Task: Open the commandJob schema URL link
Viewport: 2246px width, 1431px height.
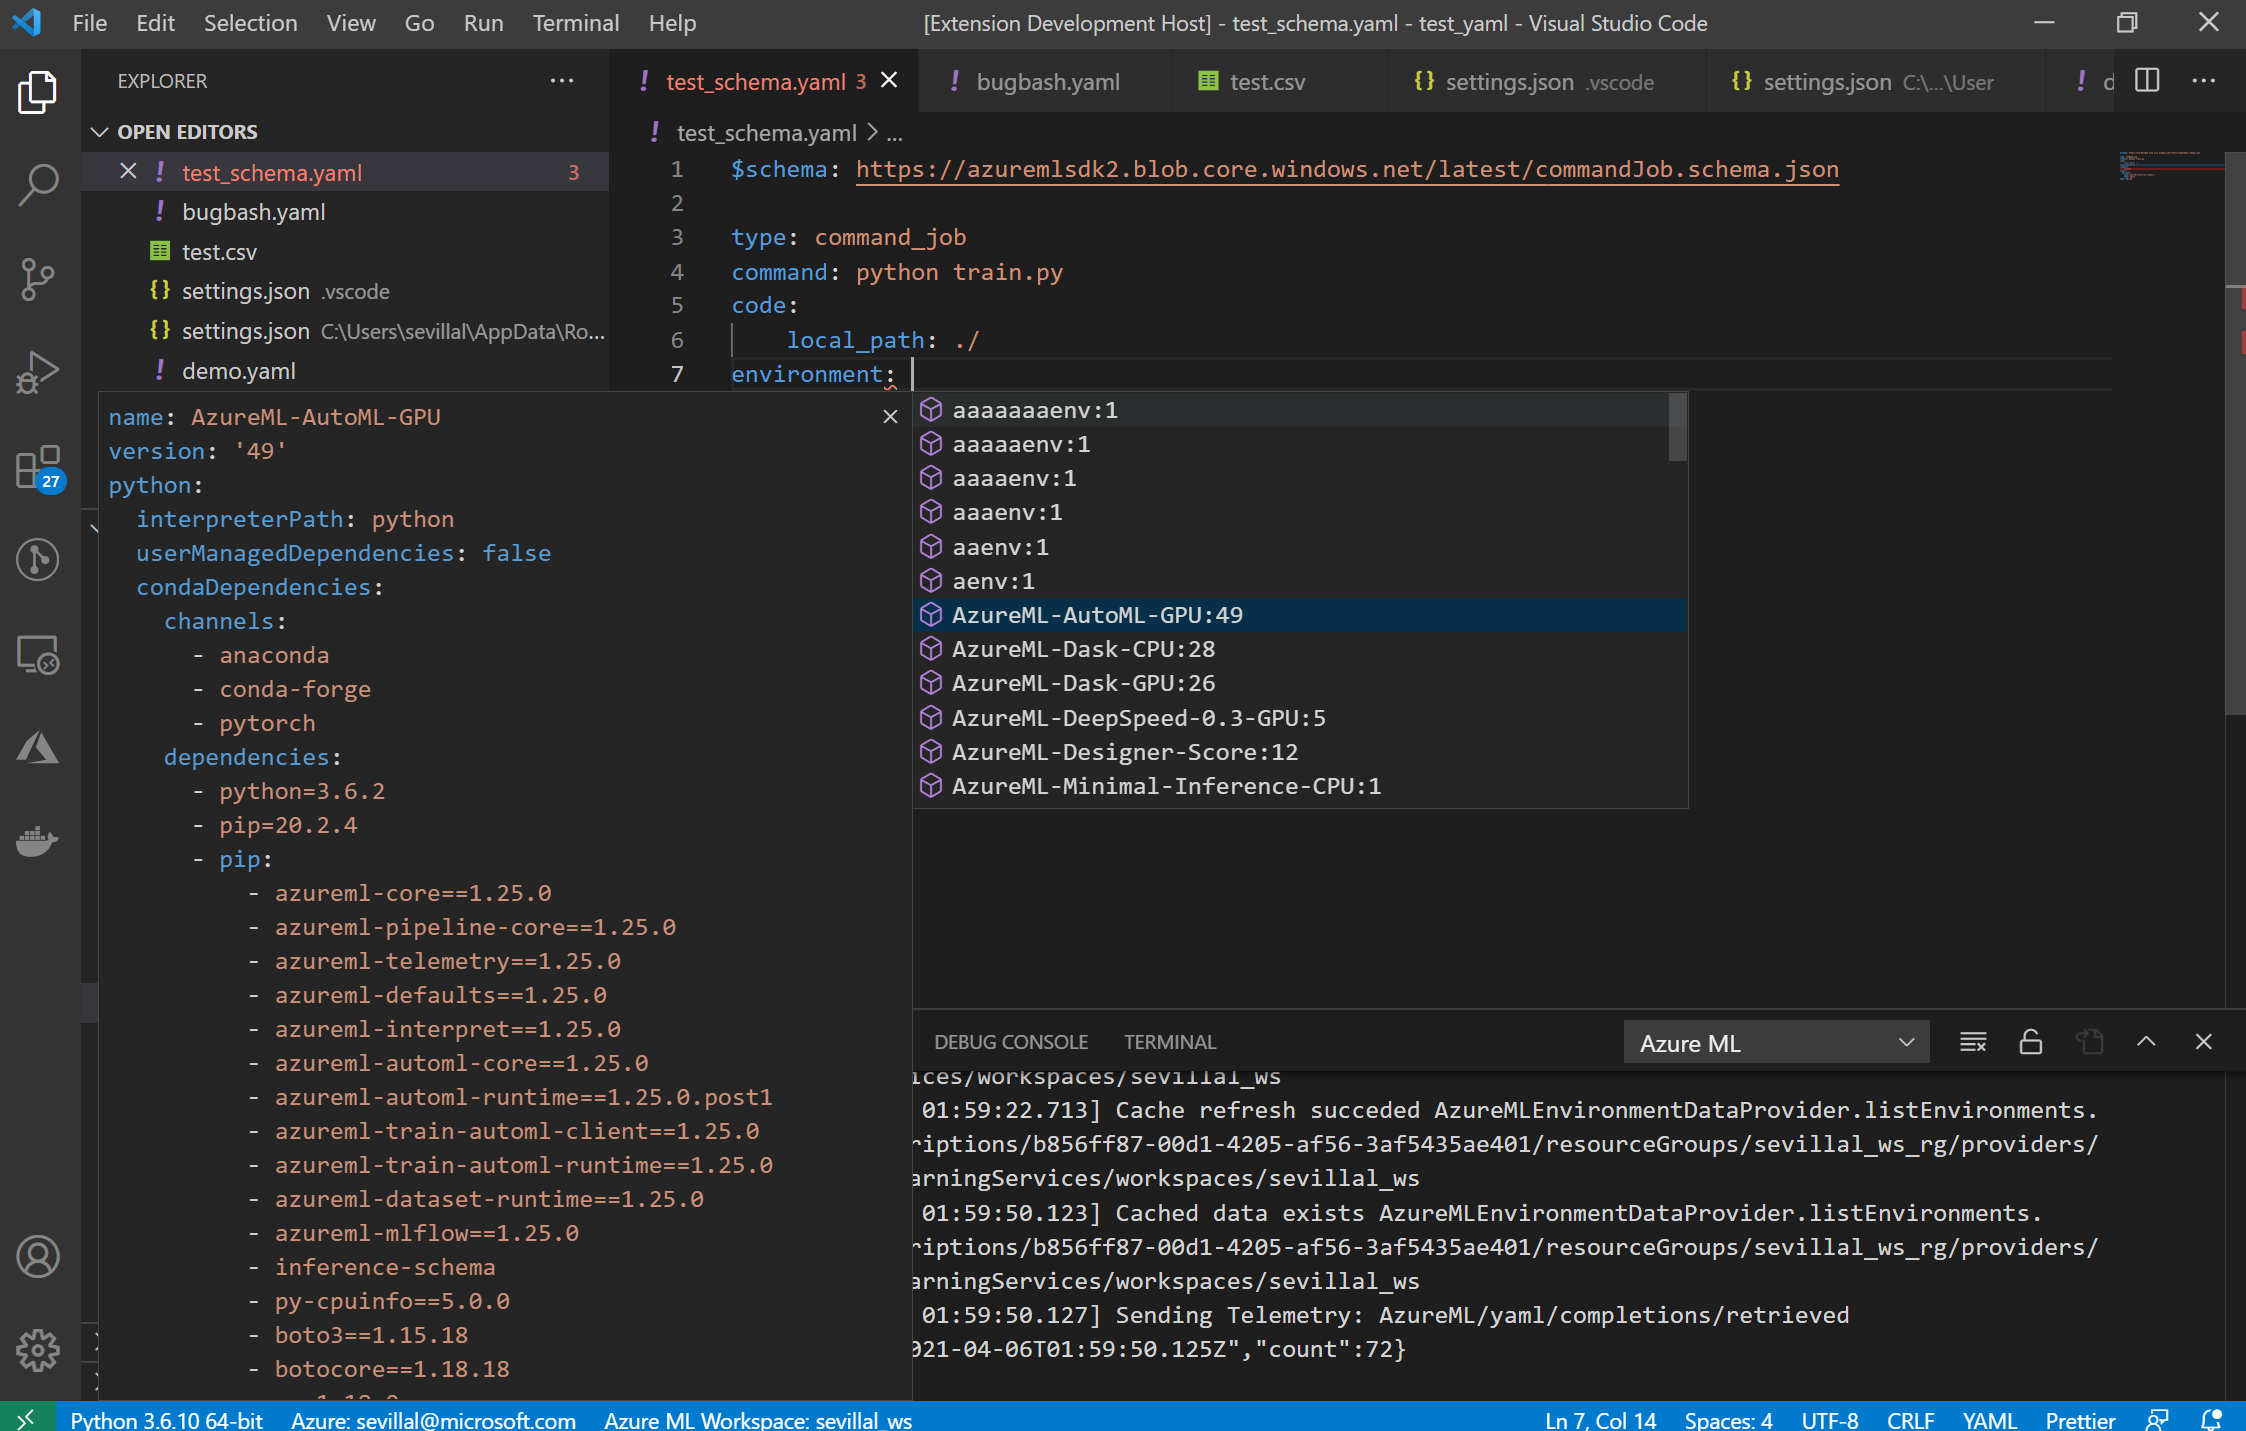Action: pos(1345,169)
